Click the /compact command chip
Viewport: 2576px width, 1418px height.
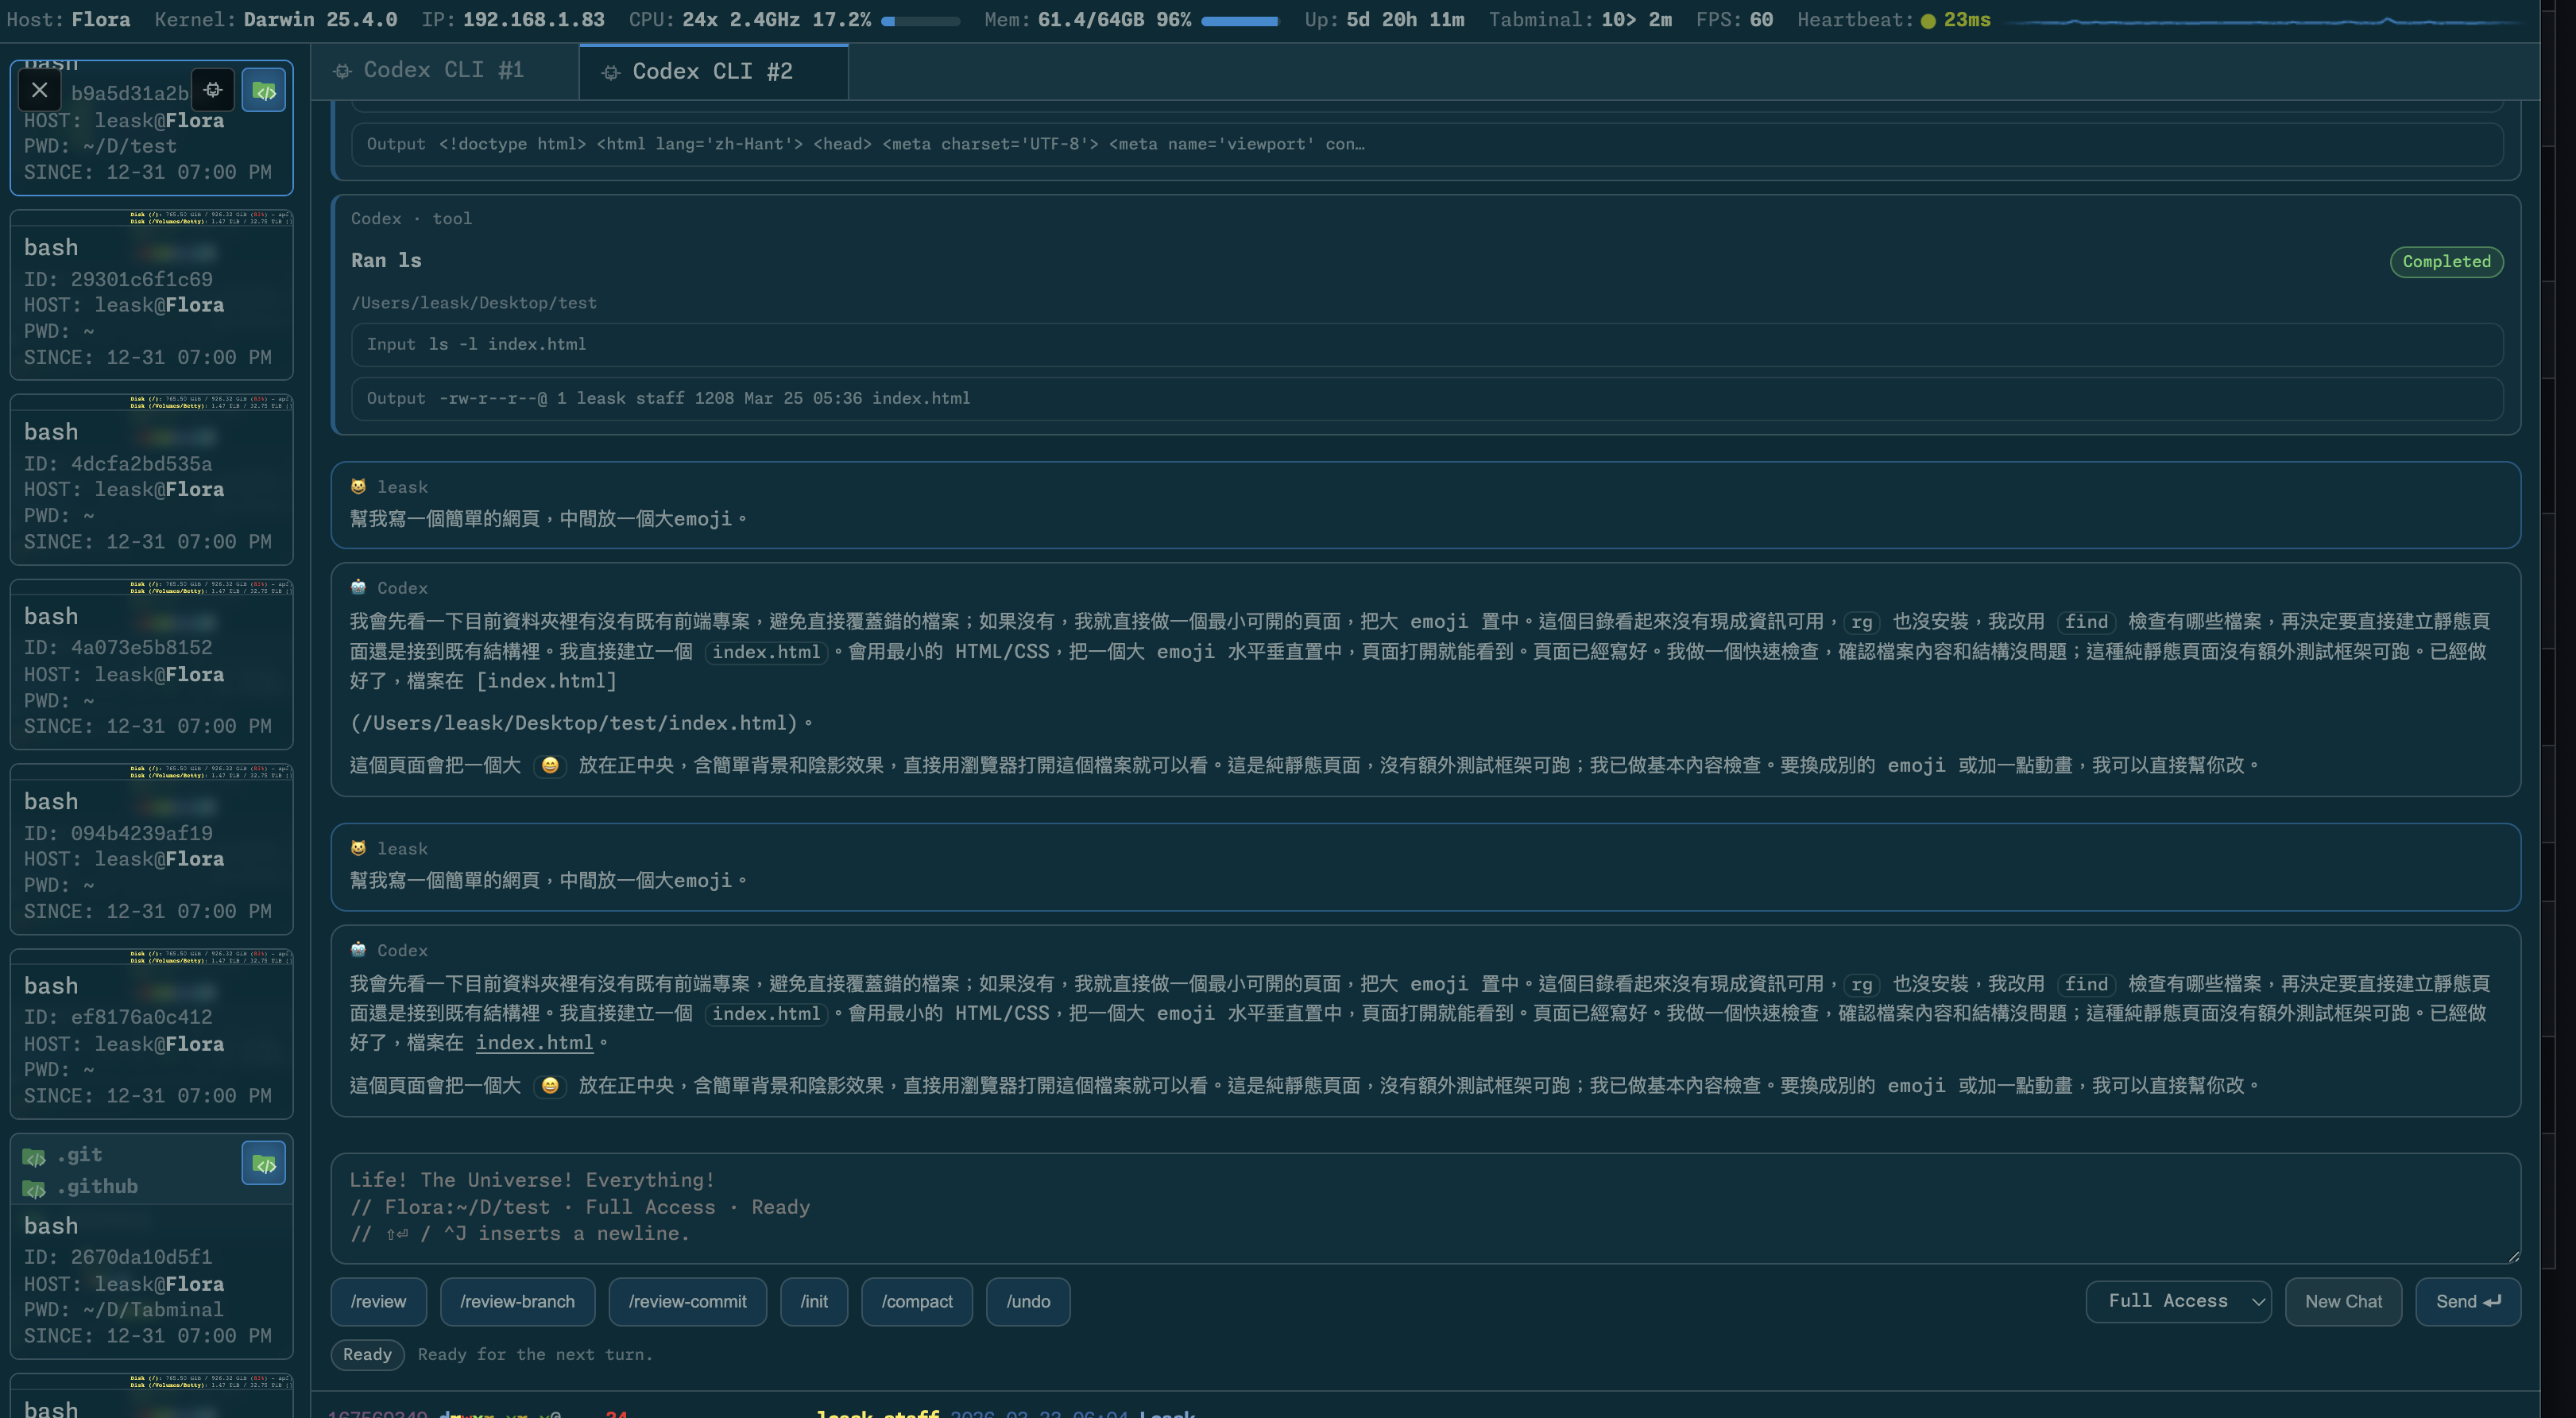tap(916, 1301)
